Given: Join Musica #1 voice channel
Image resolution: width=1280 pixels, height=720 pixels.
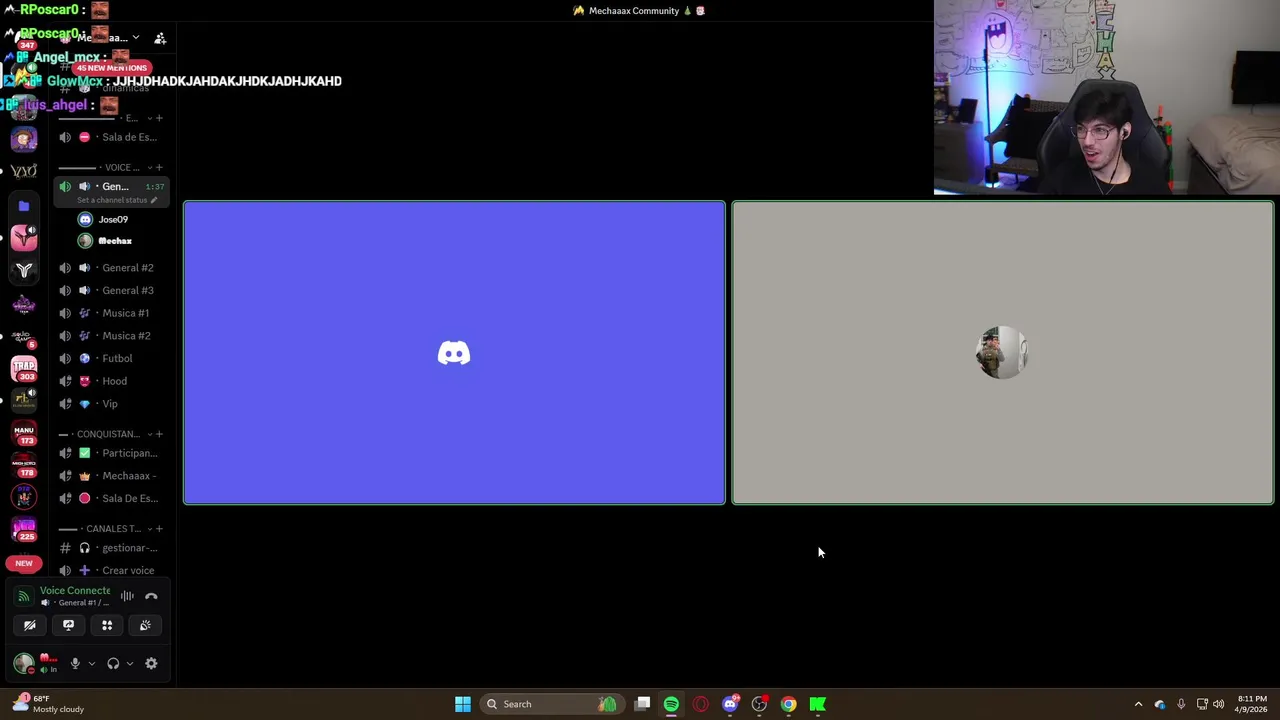Looking at the screenshot, I should (x=111, y=313).
